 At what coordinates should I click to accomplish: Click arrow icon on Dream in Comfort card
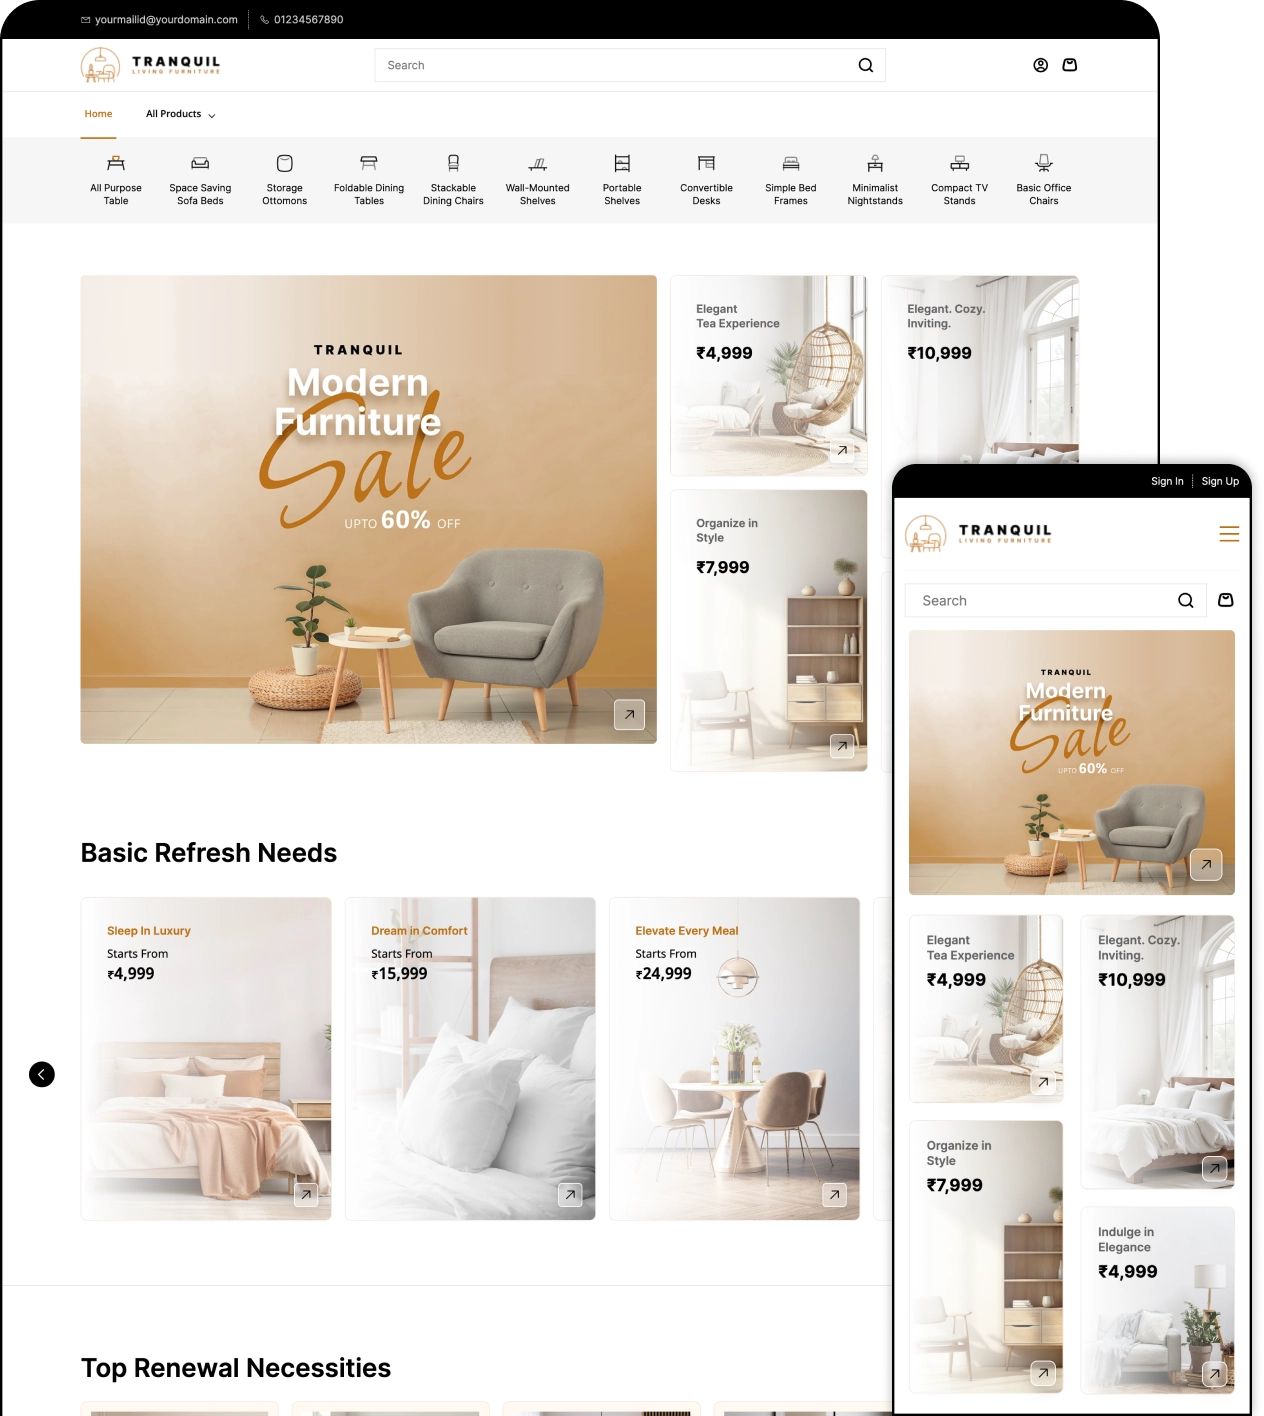pos(570,1194)
